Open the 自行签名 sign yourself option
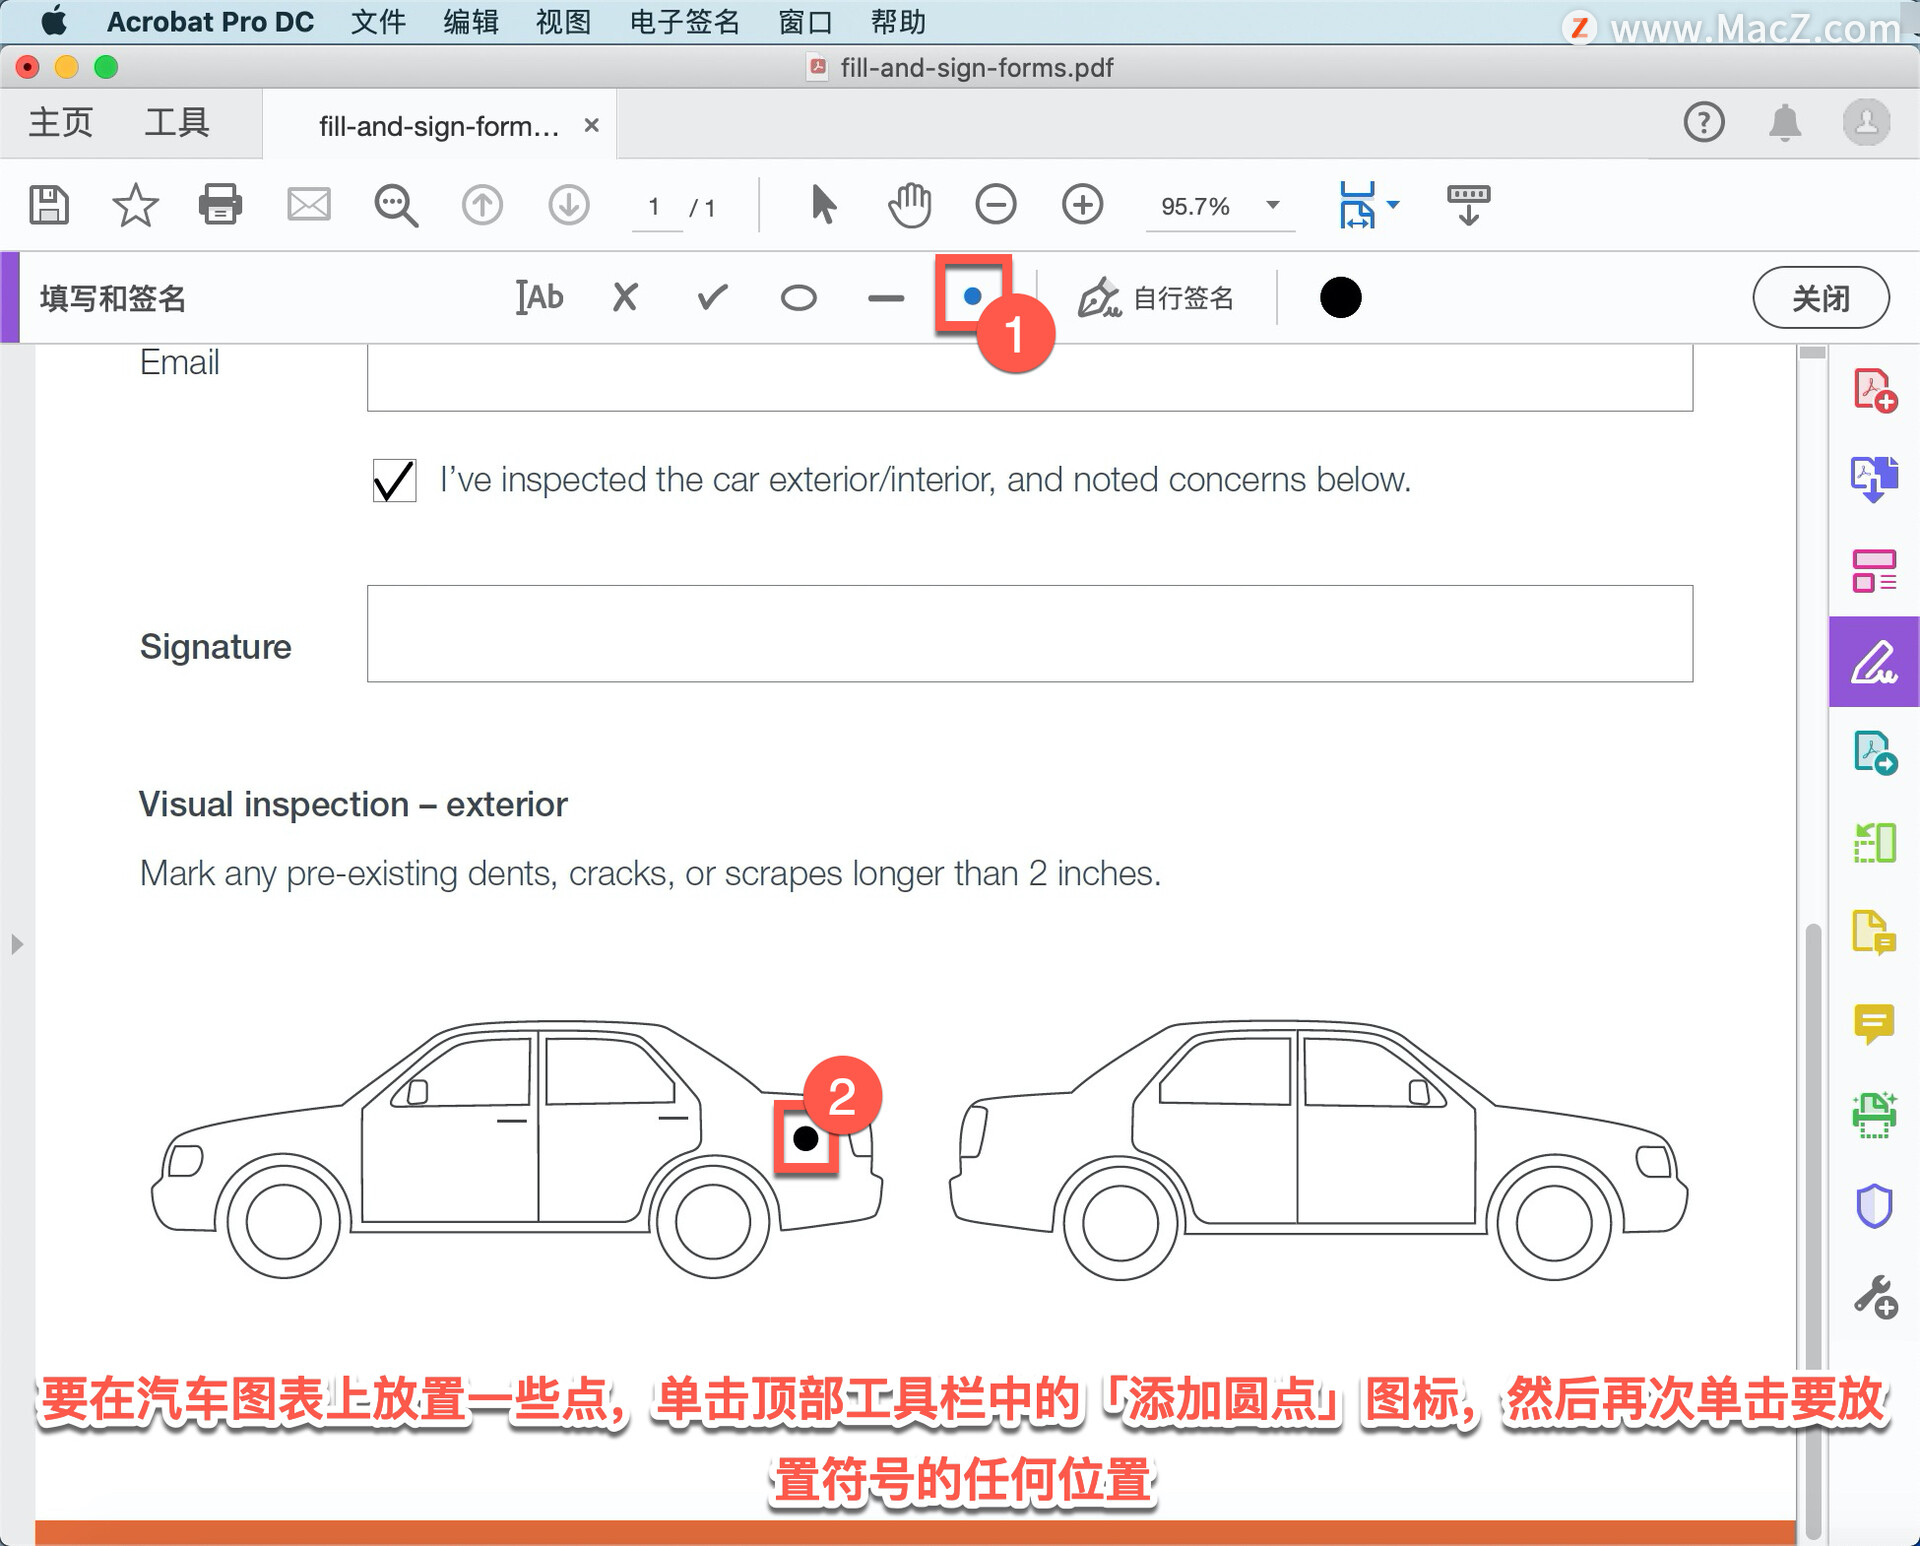1920x1546 pixels. 1156,298
